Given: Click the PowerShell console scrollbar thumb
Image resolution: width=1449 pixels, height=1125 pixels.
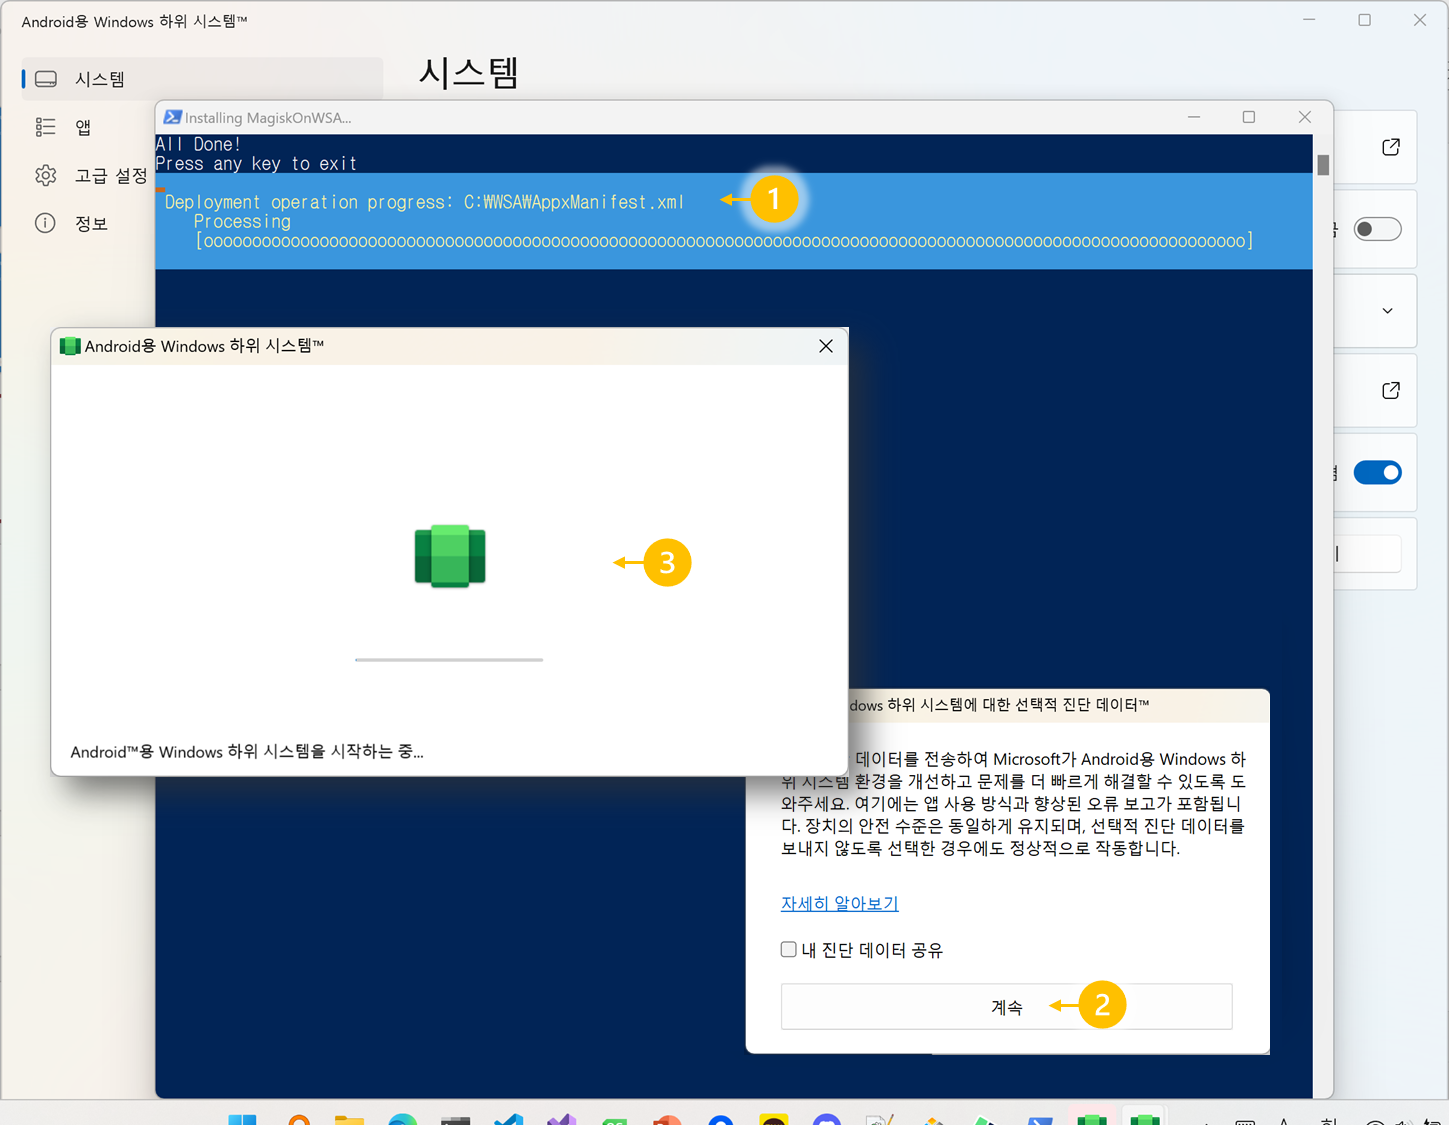Looking at the screenshot, I should (x=1323, y=165).
